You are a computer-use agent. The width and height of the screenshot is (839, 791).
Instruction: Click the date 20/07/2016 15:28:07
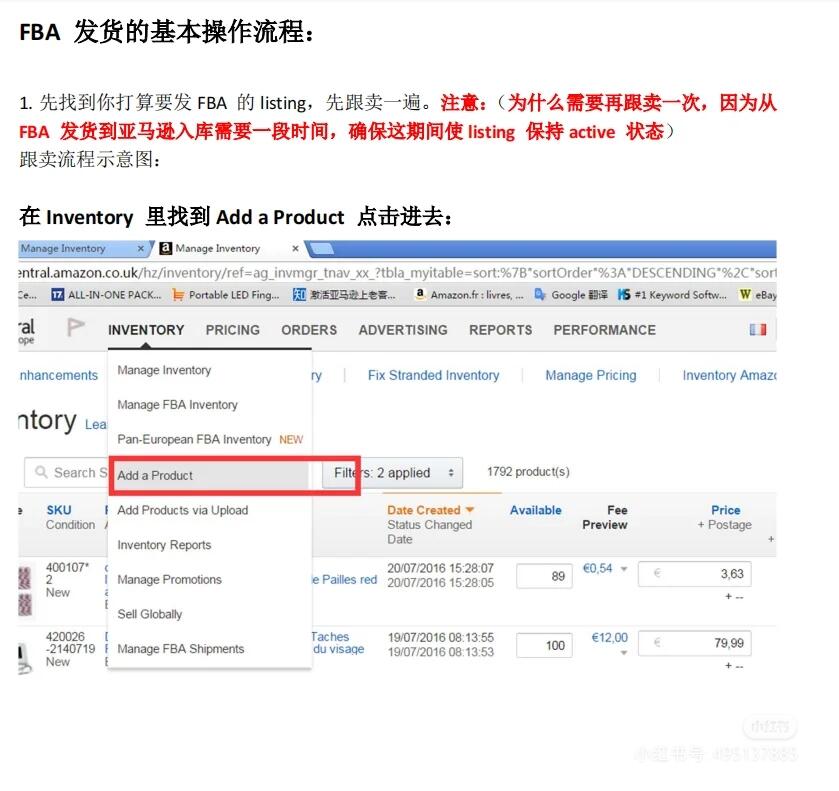[x=440, y=568]
